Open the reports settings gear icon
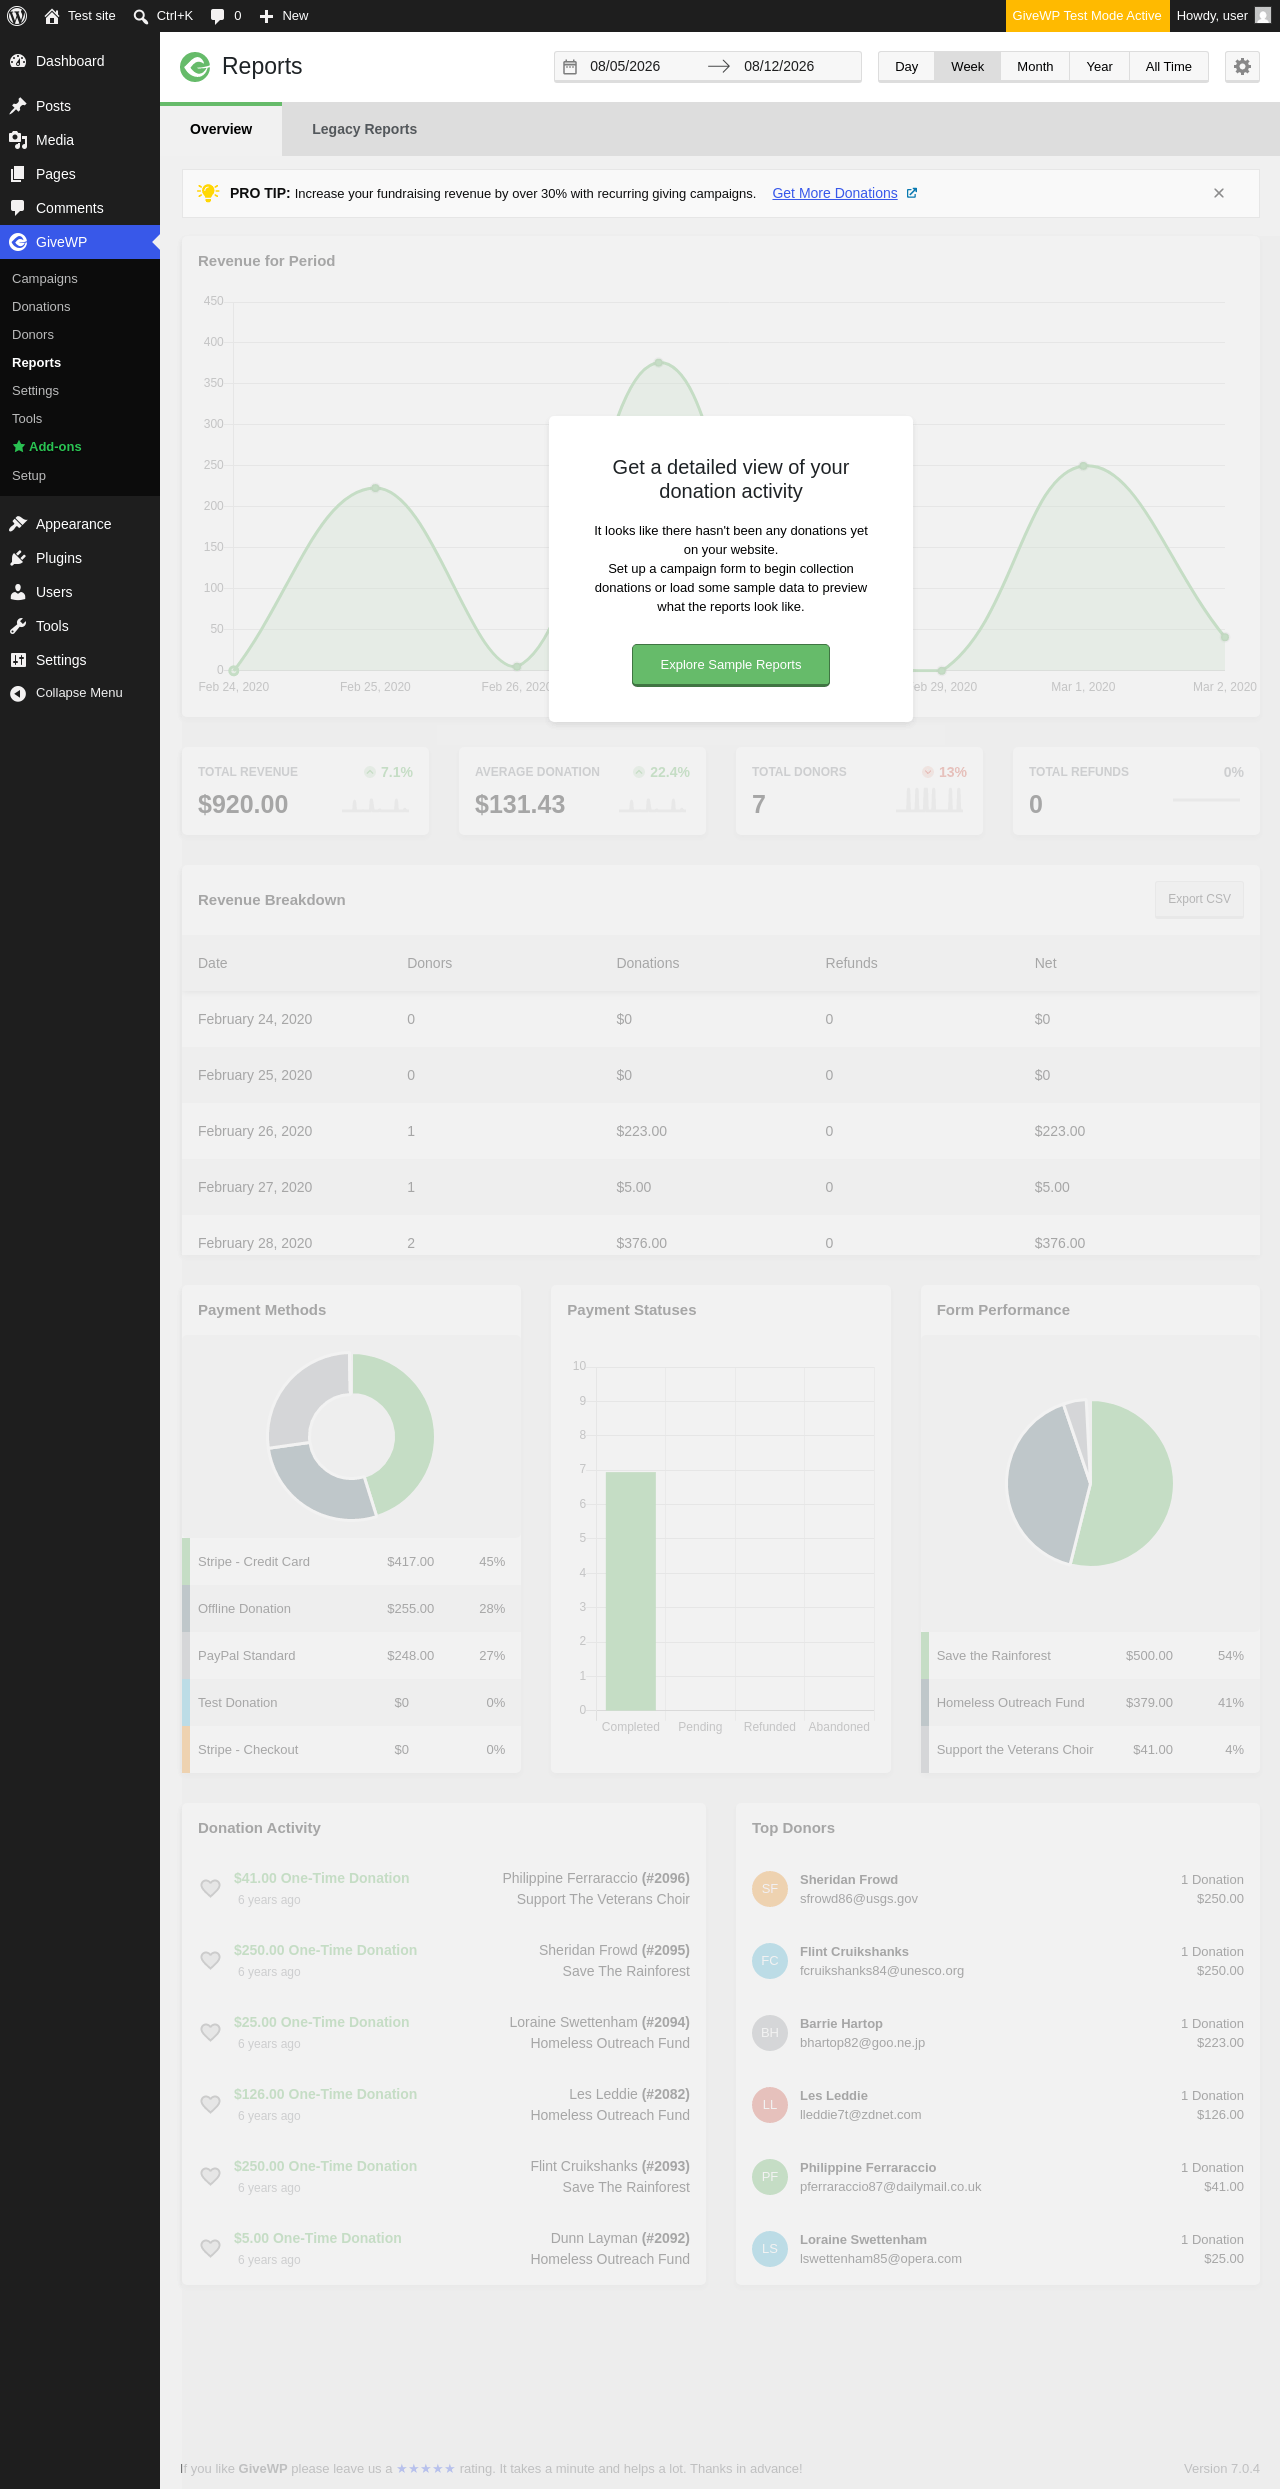This screenshot has width=1280, height=2489. pos(1242,66)
